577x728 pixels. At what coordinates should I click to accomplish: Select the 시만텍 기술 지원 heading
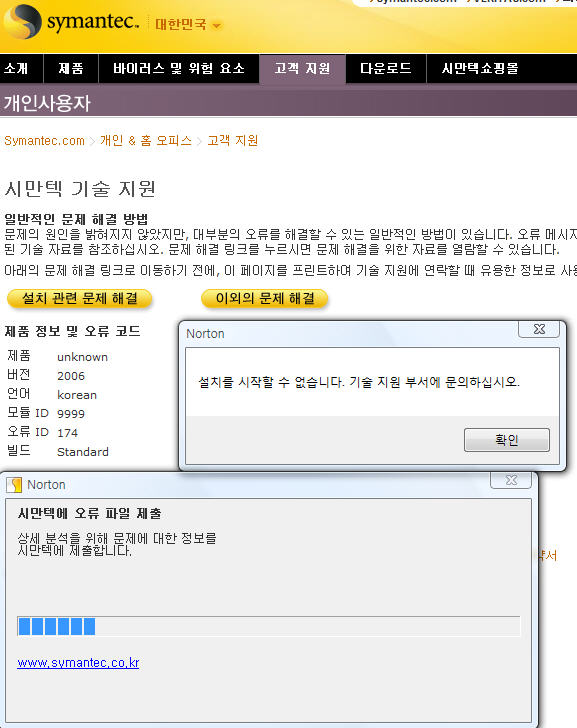80,189
